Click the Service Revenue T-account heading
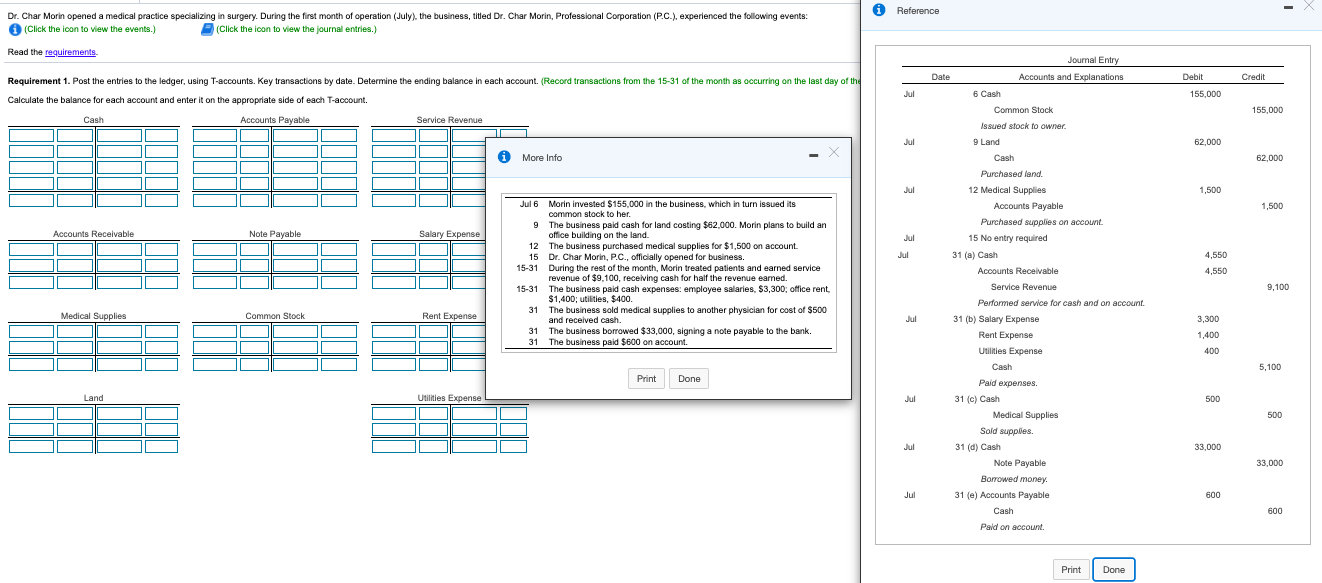Image resolution: width=1322 pixels, height=583 pixels. coord(449,120)
